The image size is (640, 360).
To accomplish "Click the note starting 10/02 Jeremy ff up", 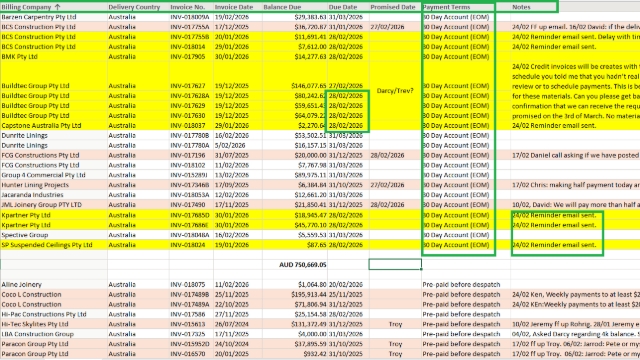I will tap(575, 324).
